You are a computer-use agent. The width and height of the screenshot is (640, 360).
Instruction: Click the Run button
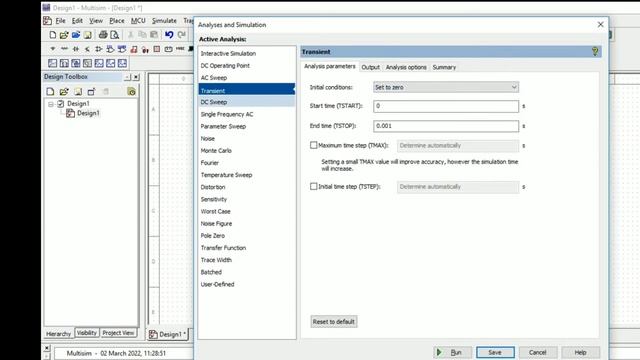(x=452, y=352)
